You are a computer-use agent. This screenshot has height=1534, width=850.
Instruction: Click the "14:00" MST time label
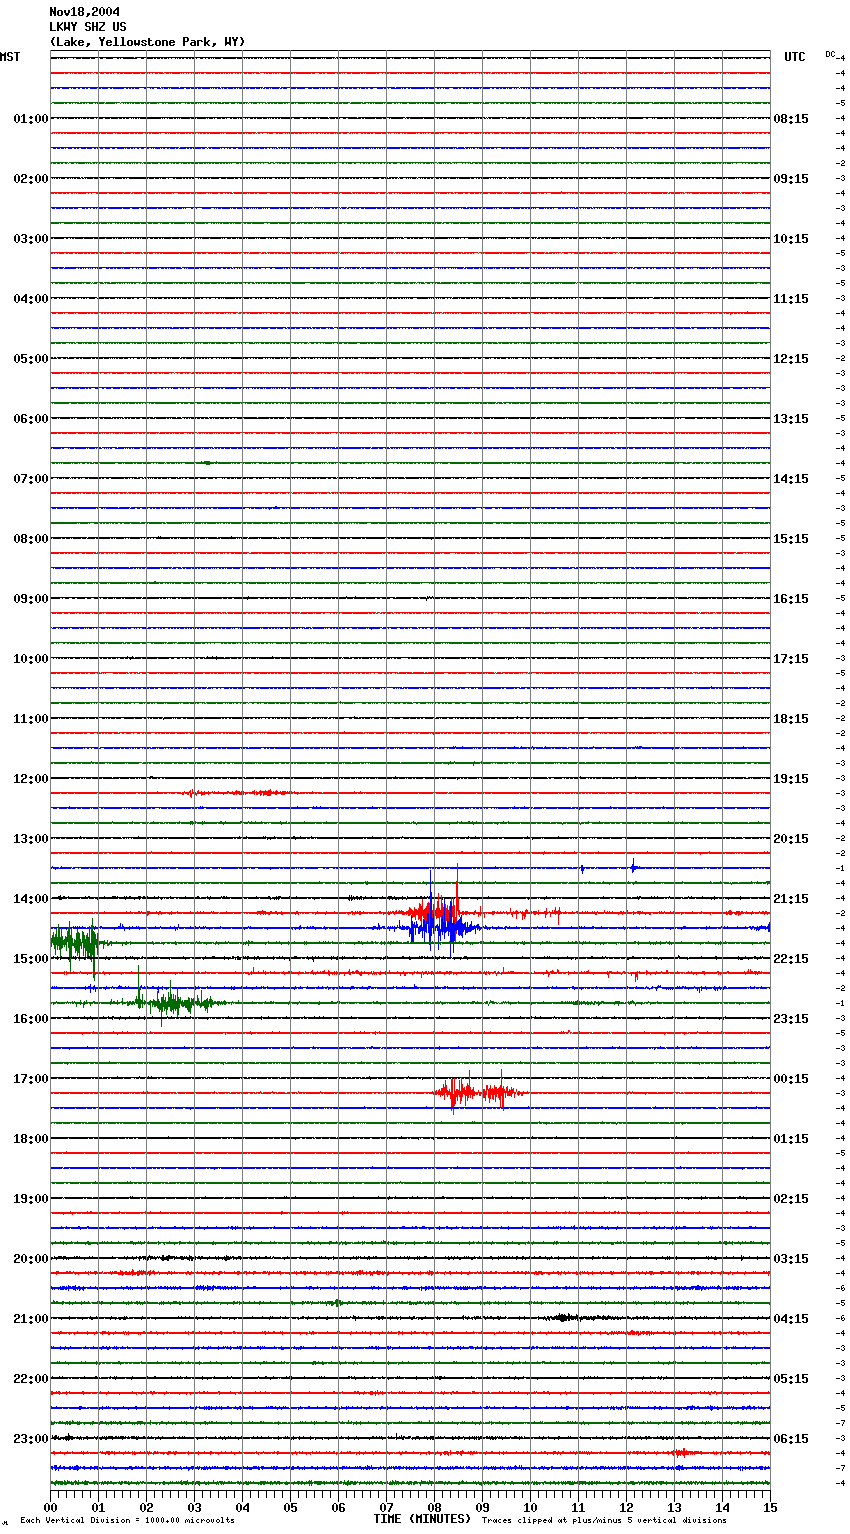point(31,899)
